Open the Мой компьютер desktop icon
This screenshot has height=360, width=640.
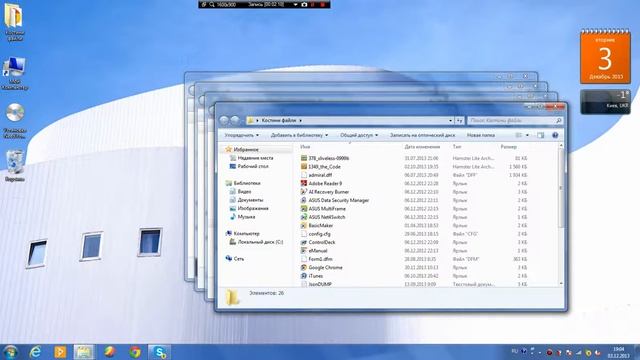pyautogui.click(x=14, y=73)
